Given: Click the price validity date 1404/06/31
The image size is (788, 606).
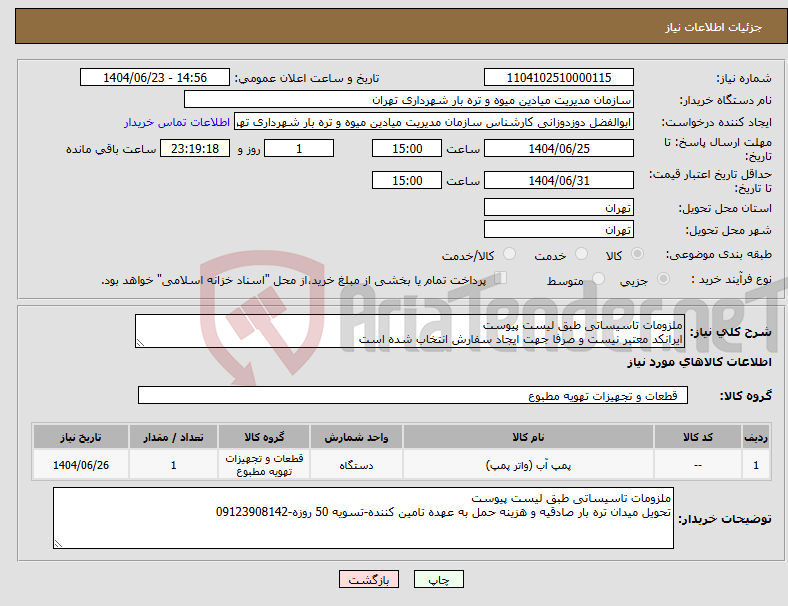Looking at the screenshot, I should tap(559, 180).
